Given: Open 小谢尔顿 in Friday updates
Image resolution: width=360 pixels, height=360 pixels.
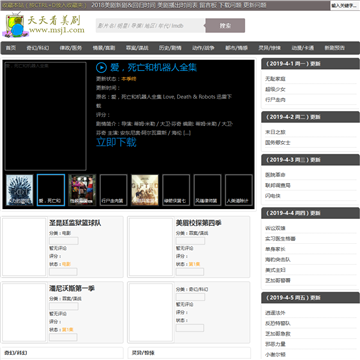Looking at the screenshot, I should click(275, 354).
